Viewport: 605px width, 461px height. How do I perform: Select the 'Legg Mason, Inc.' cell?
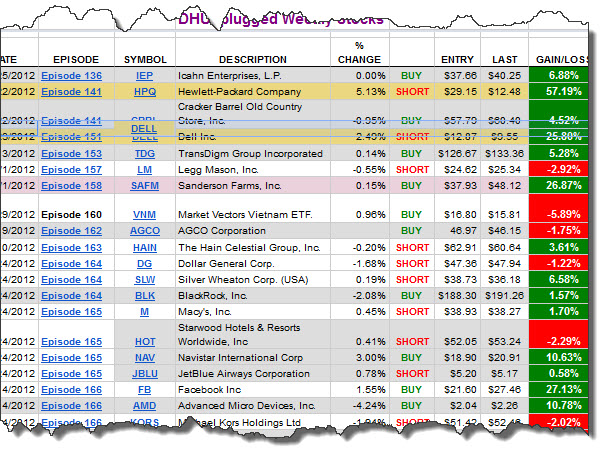(x=253, y=170)
